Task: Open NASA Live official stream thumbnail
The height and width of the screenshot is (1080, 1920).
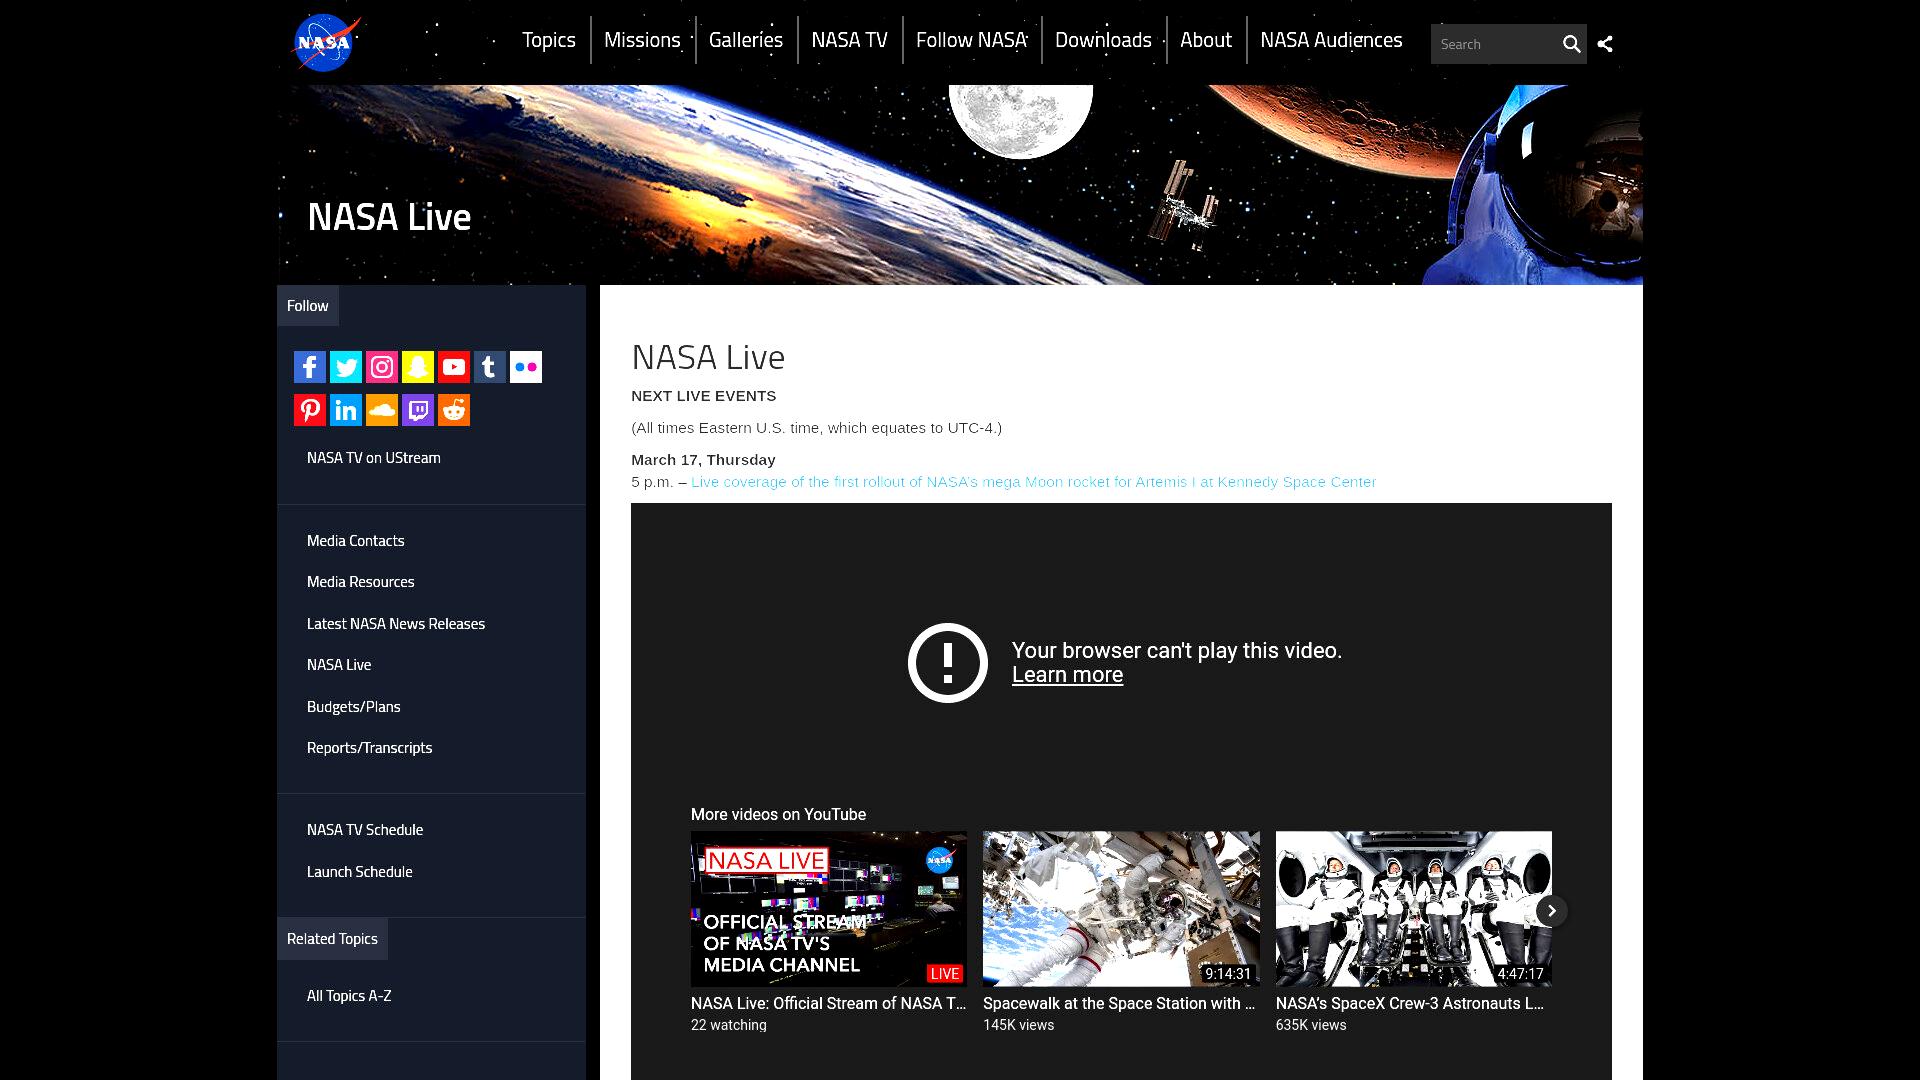Action: pyautogui.click(x=829, y=909)
